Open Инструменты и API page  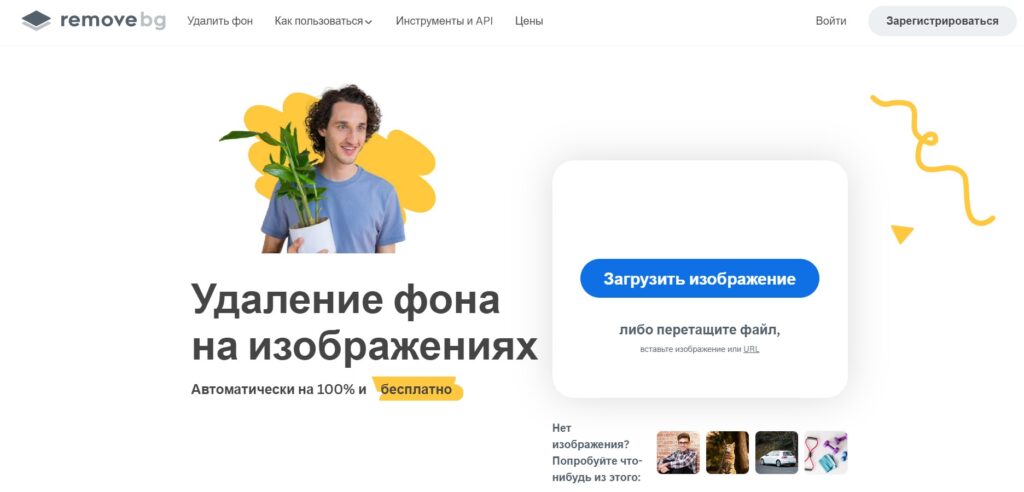[444, 21]
